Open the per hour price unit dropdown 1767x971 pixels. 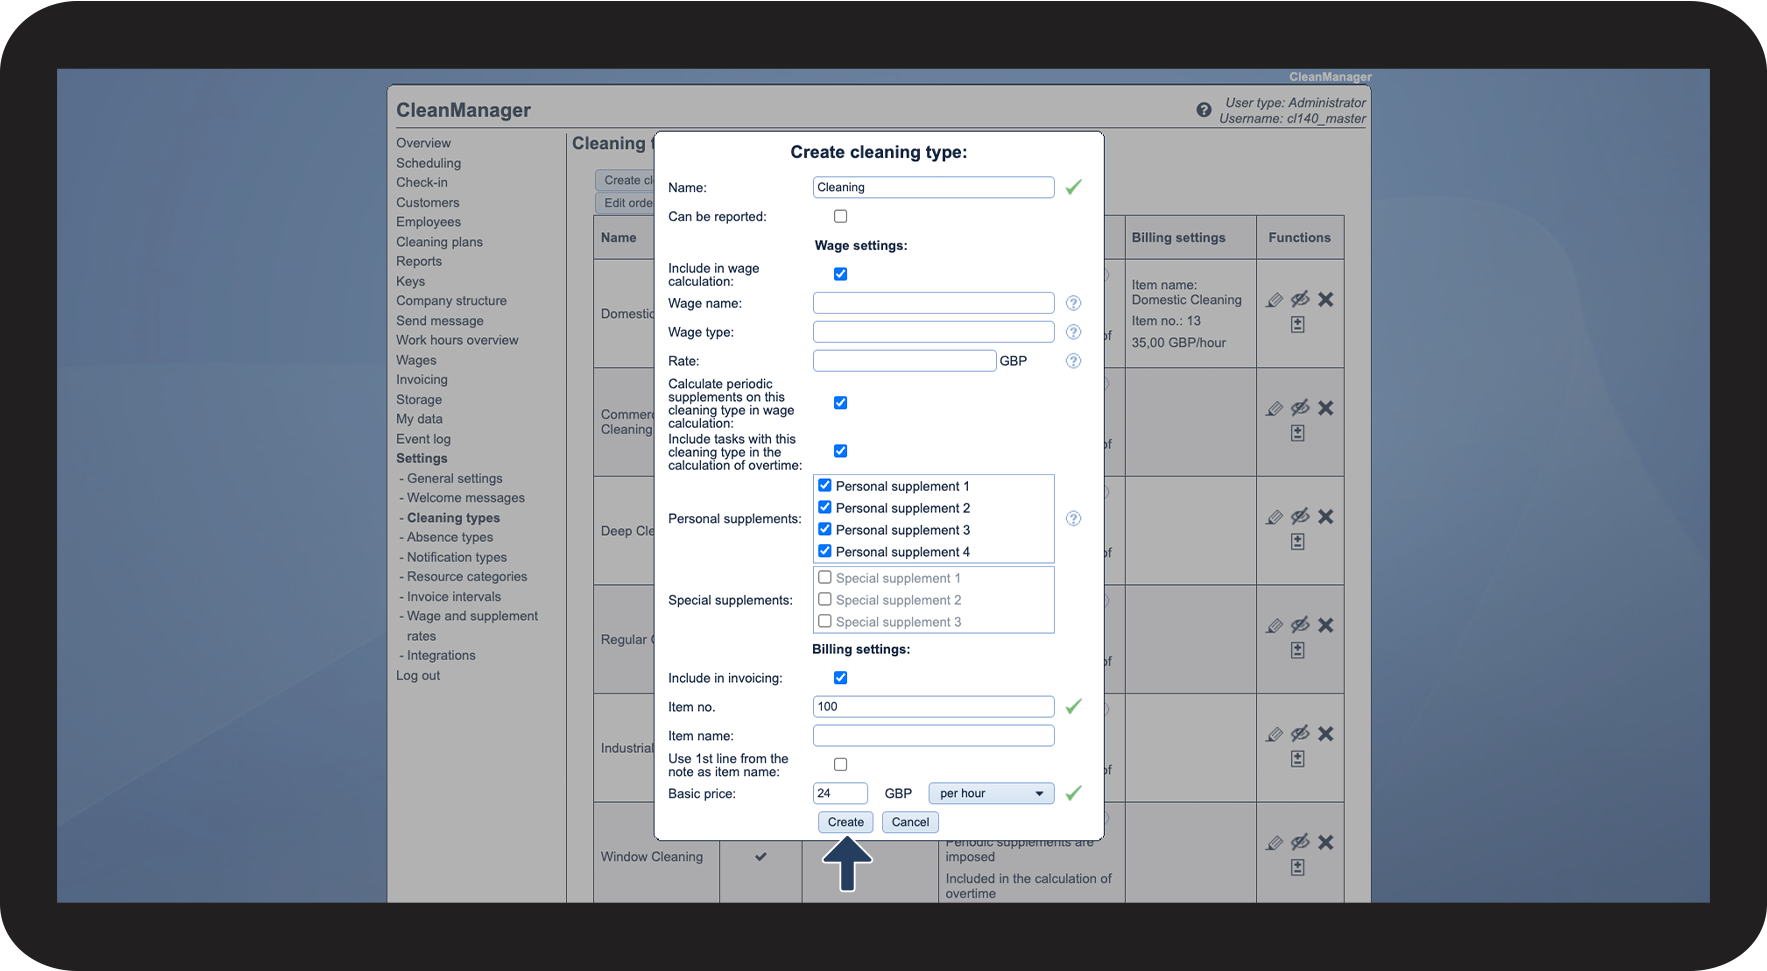[991, 793]
